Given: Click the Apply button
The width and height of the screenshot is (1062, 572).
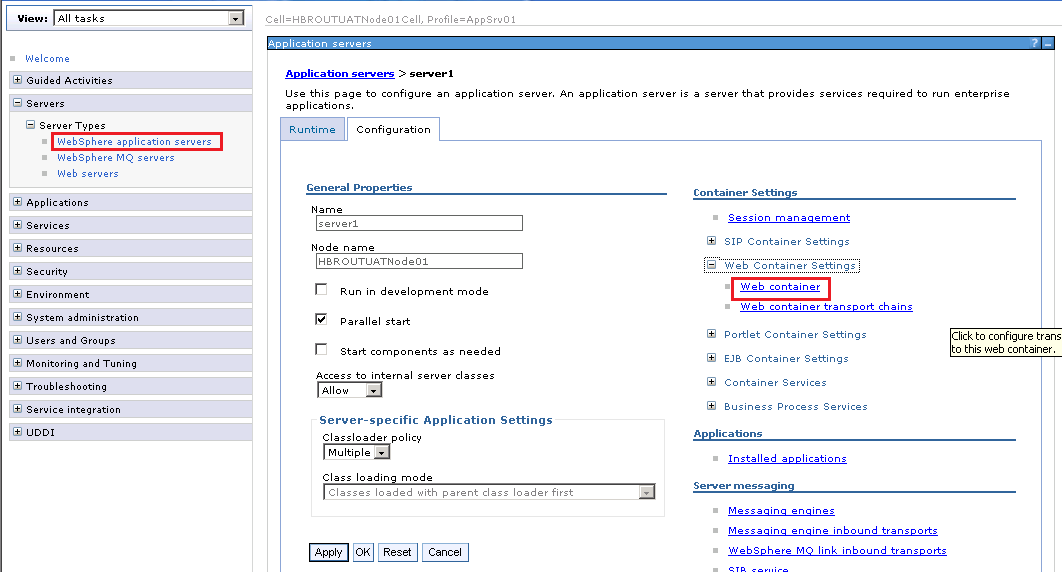Looking at the screenshot, I should click(x=328, y=552).
